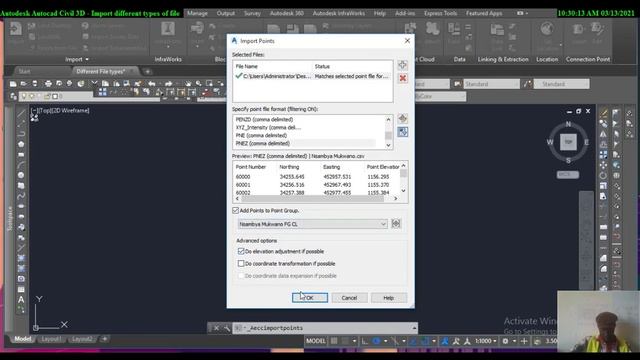
Task: Toggle Add Points to Point Group checkbox
Action: [x=236, y=210]
